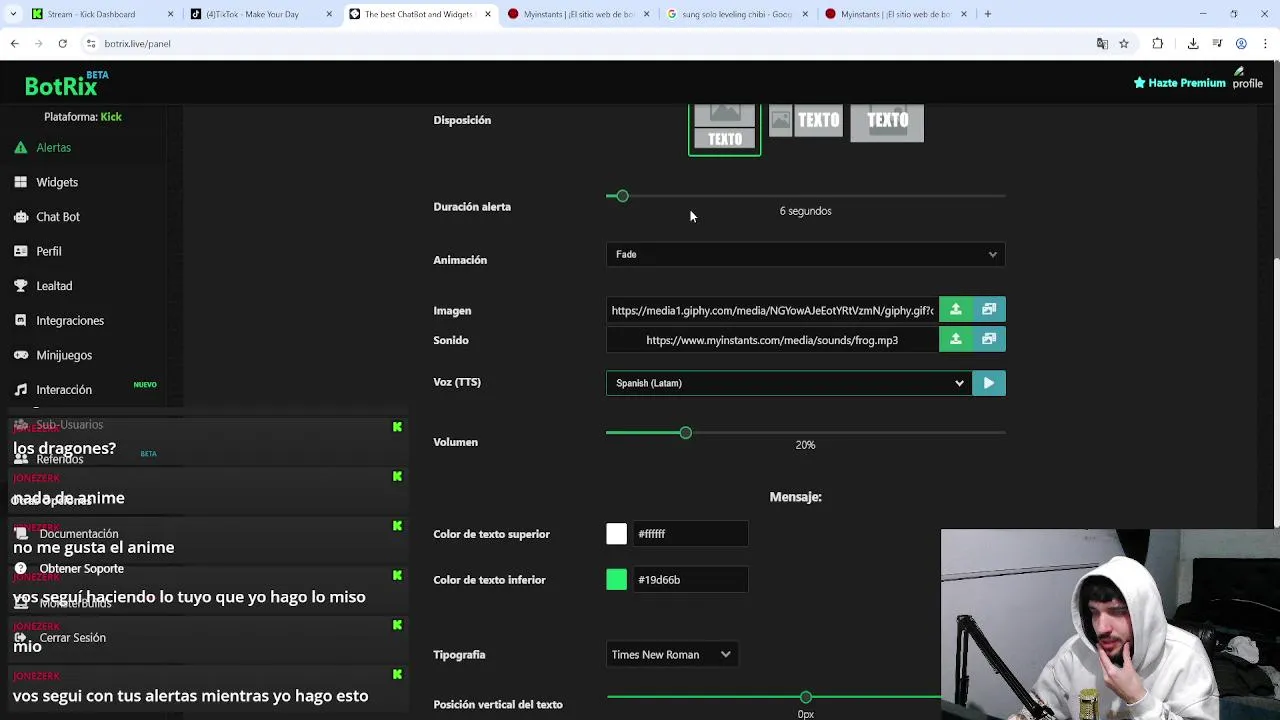
Task: Play the TTS voice preview
Action: point(989,383)
